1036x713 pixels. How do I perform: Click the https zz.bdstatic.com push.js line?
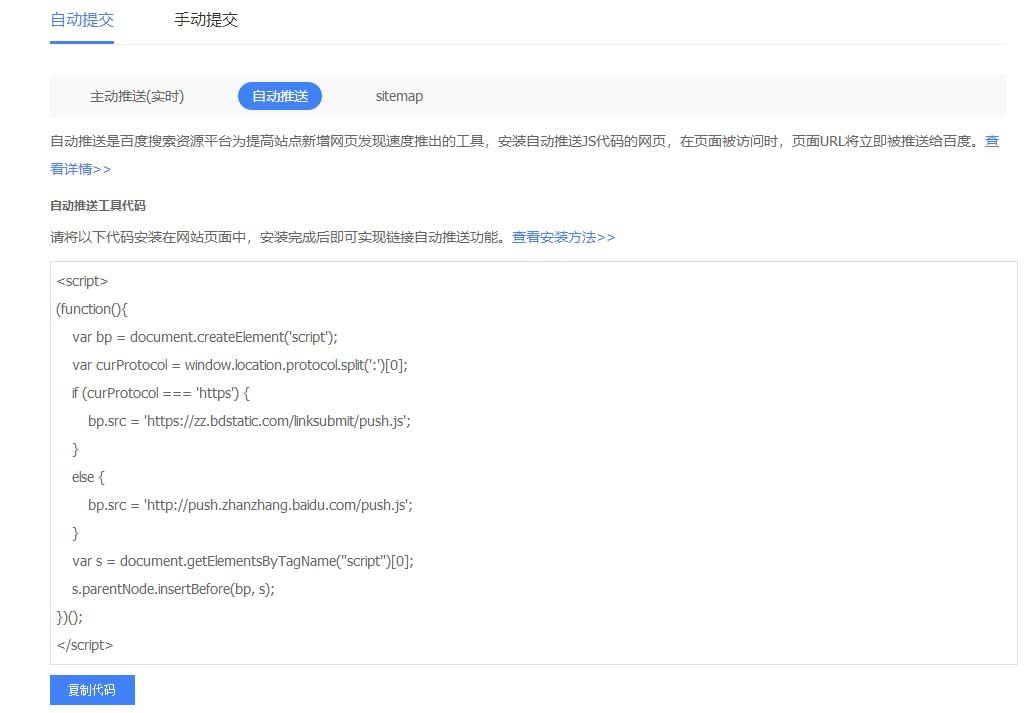pyautogui.click(x=249, y=421)
